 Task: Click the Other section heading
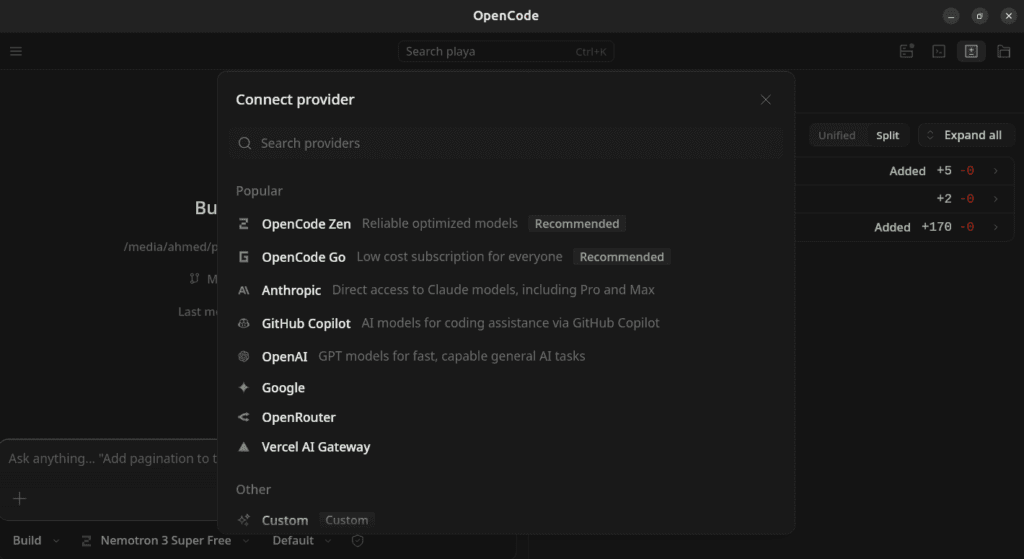point(253,490)
